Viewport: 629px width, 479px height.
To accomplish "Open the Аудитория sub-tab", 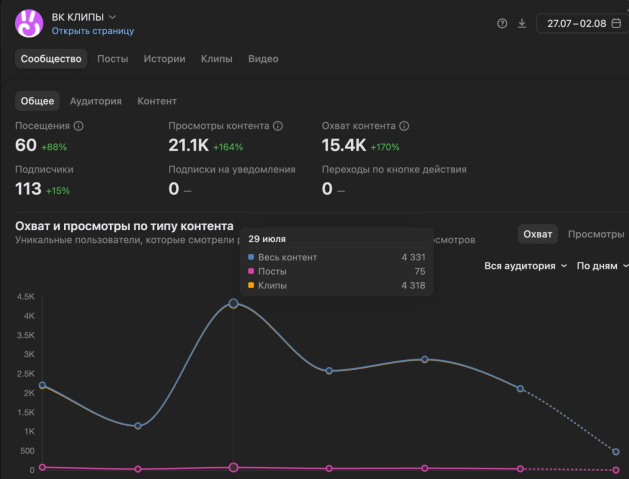I will (95, 101).
